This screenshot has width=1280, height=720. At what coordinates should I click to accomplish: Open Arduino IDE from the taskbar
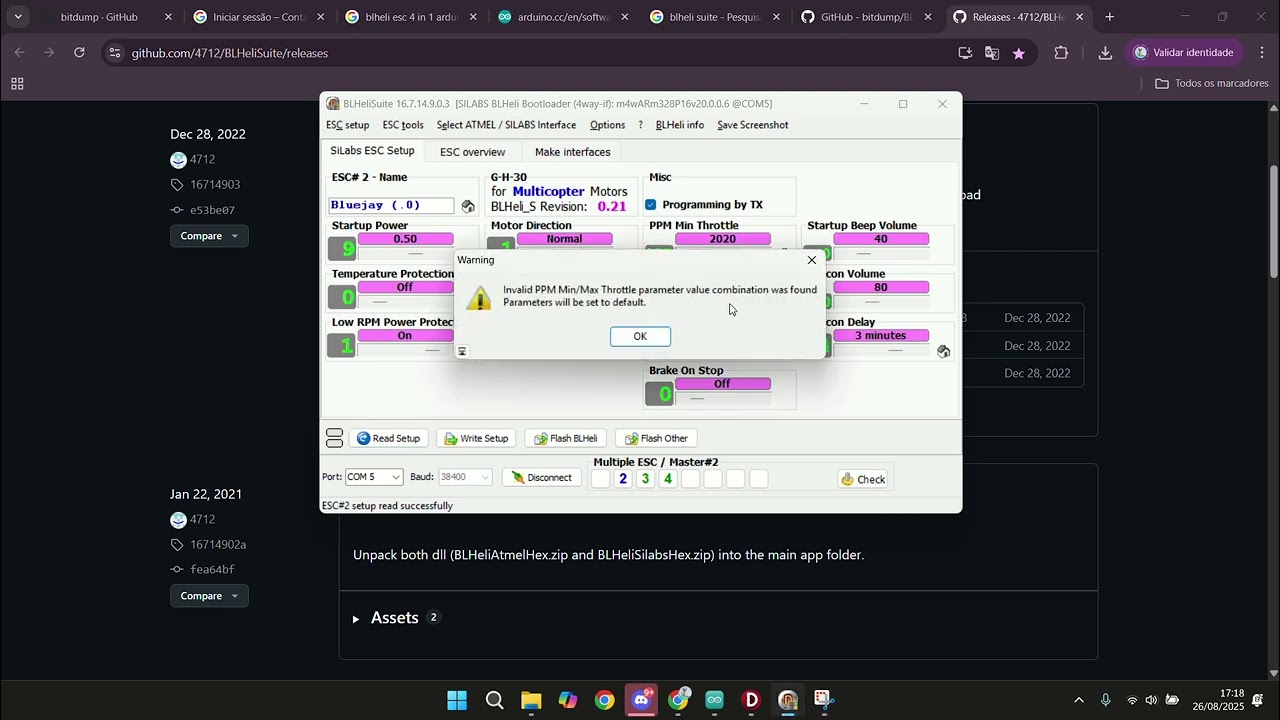pyautogui.click(x=714, y=700)
